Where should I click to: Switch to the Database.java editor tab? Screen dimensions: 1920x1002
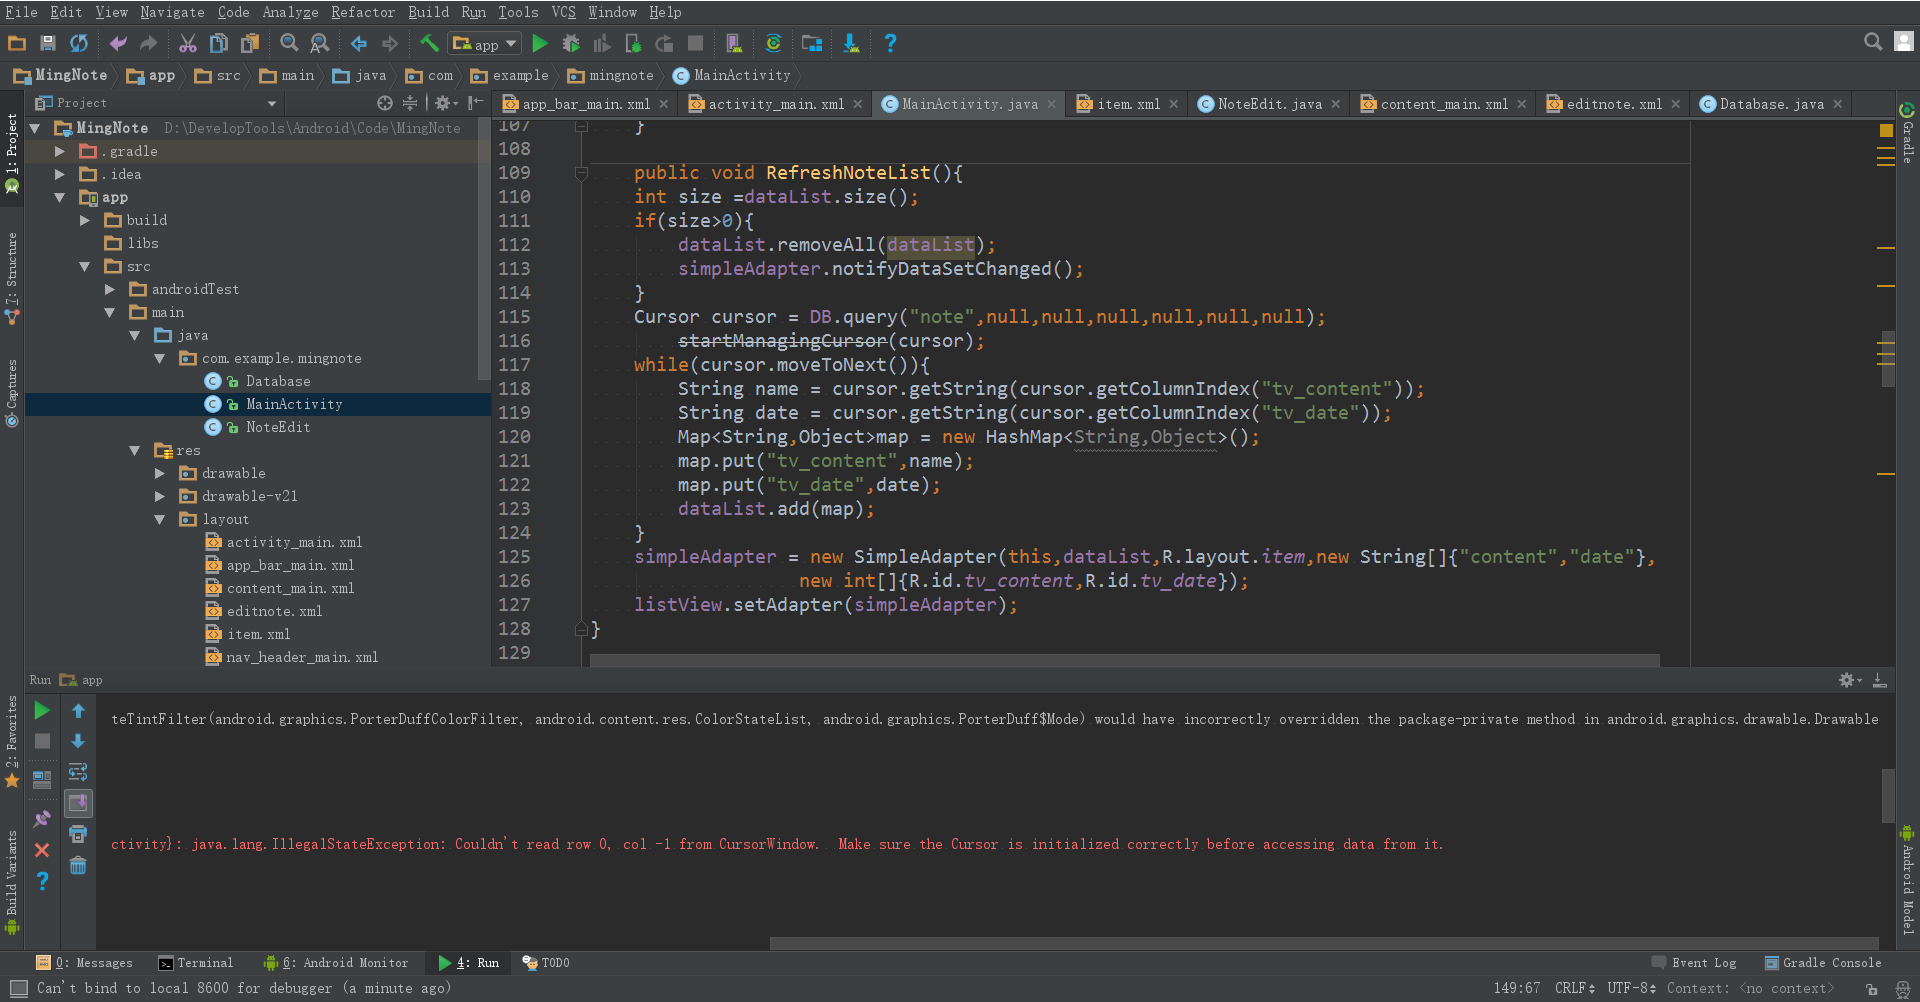click(1770, 104)
